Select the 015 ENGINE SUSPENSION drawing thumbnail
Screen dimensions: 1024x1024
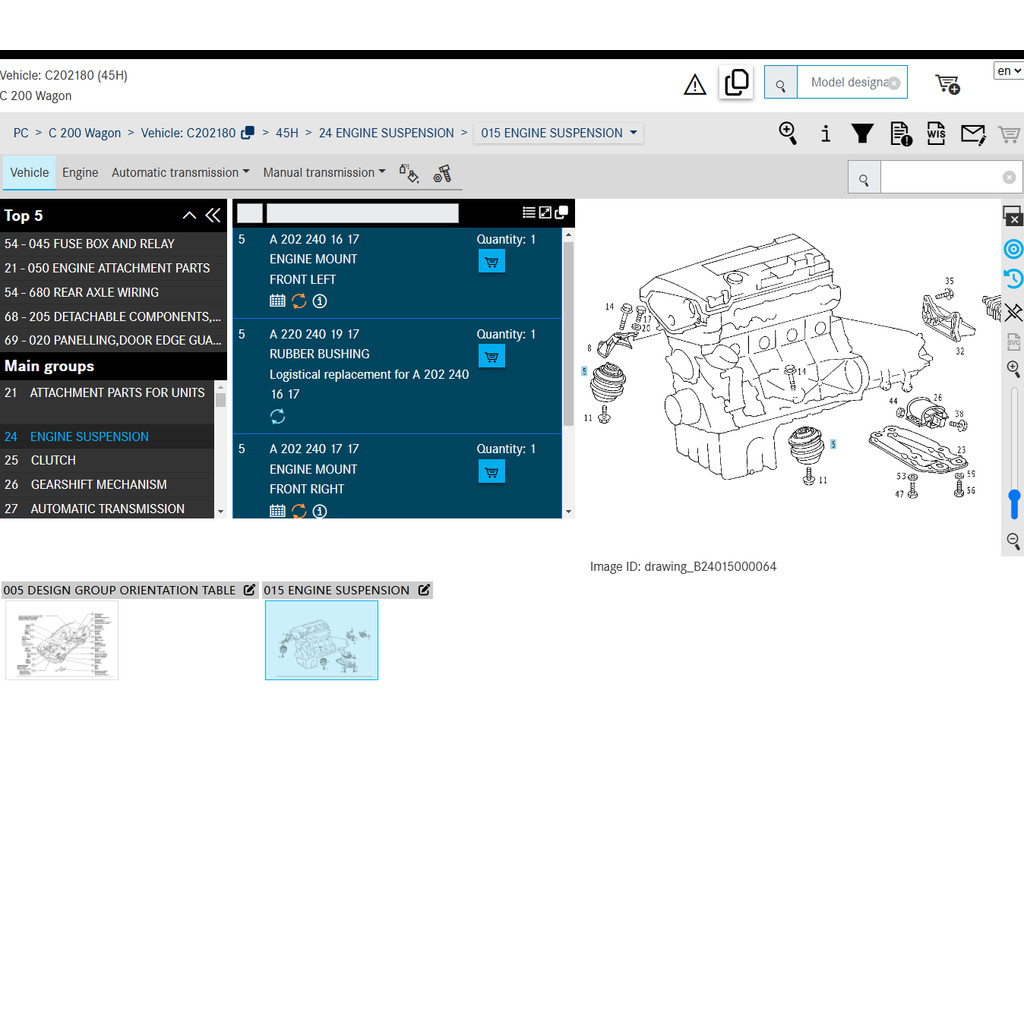pos(321,640)
